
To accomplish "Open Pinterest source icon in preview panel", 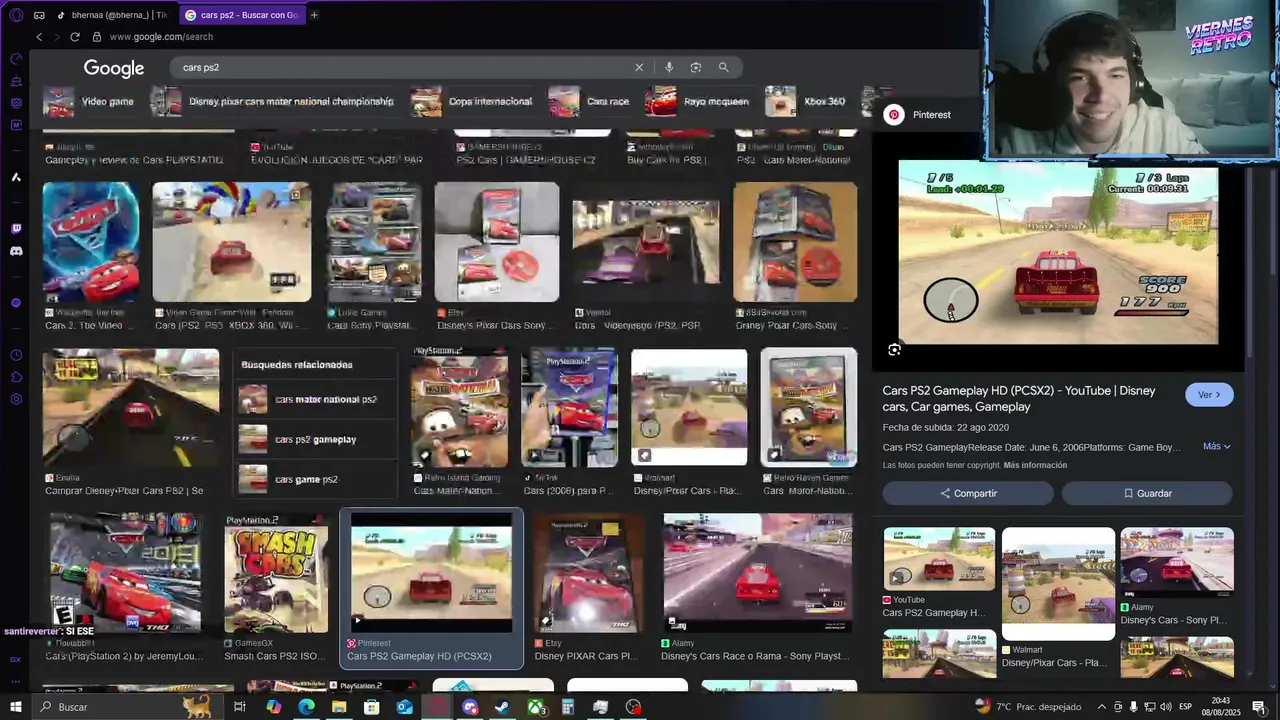I will 894,115.
